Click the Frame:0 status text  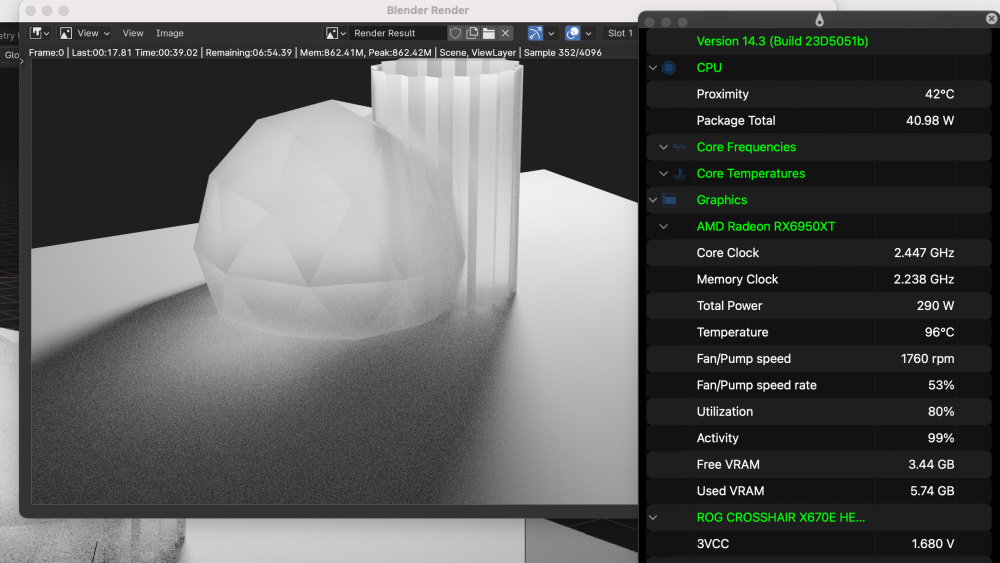click(x=47, y=52)
